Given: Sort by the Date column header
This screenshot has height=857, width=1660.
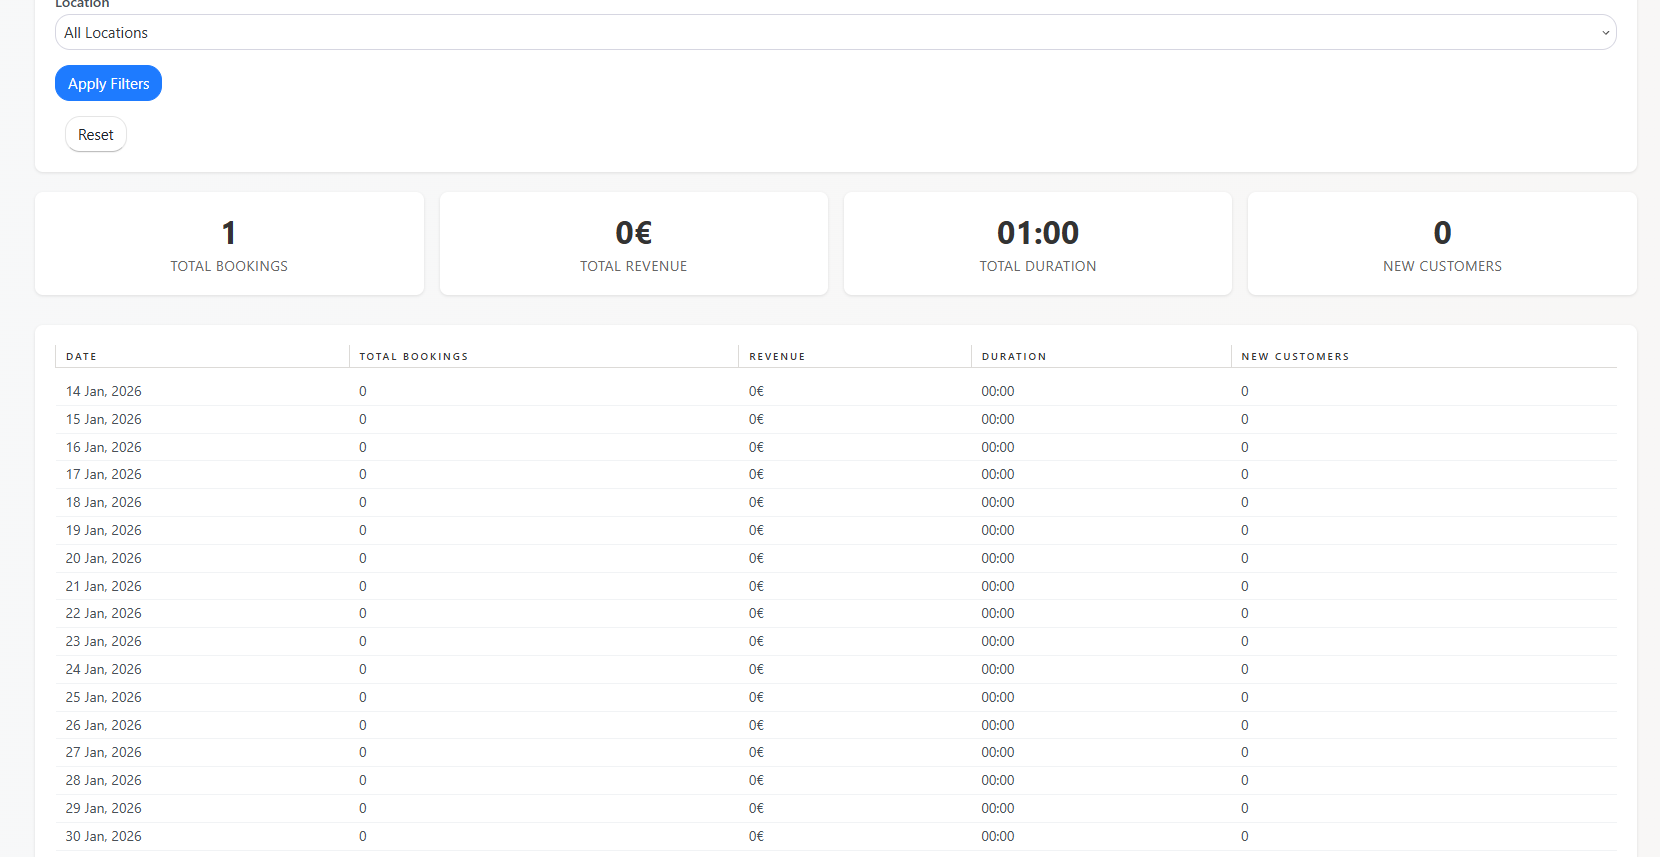Looking at the screenshot, I should tap(82, 357).
